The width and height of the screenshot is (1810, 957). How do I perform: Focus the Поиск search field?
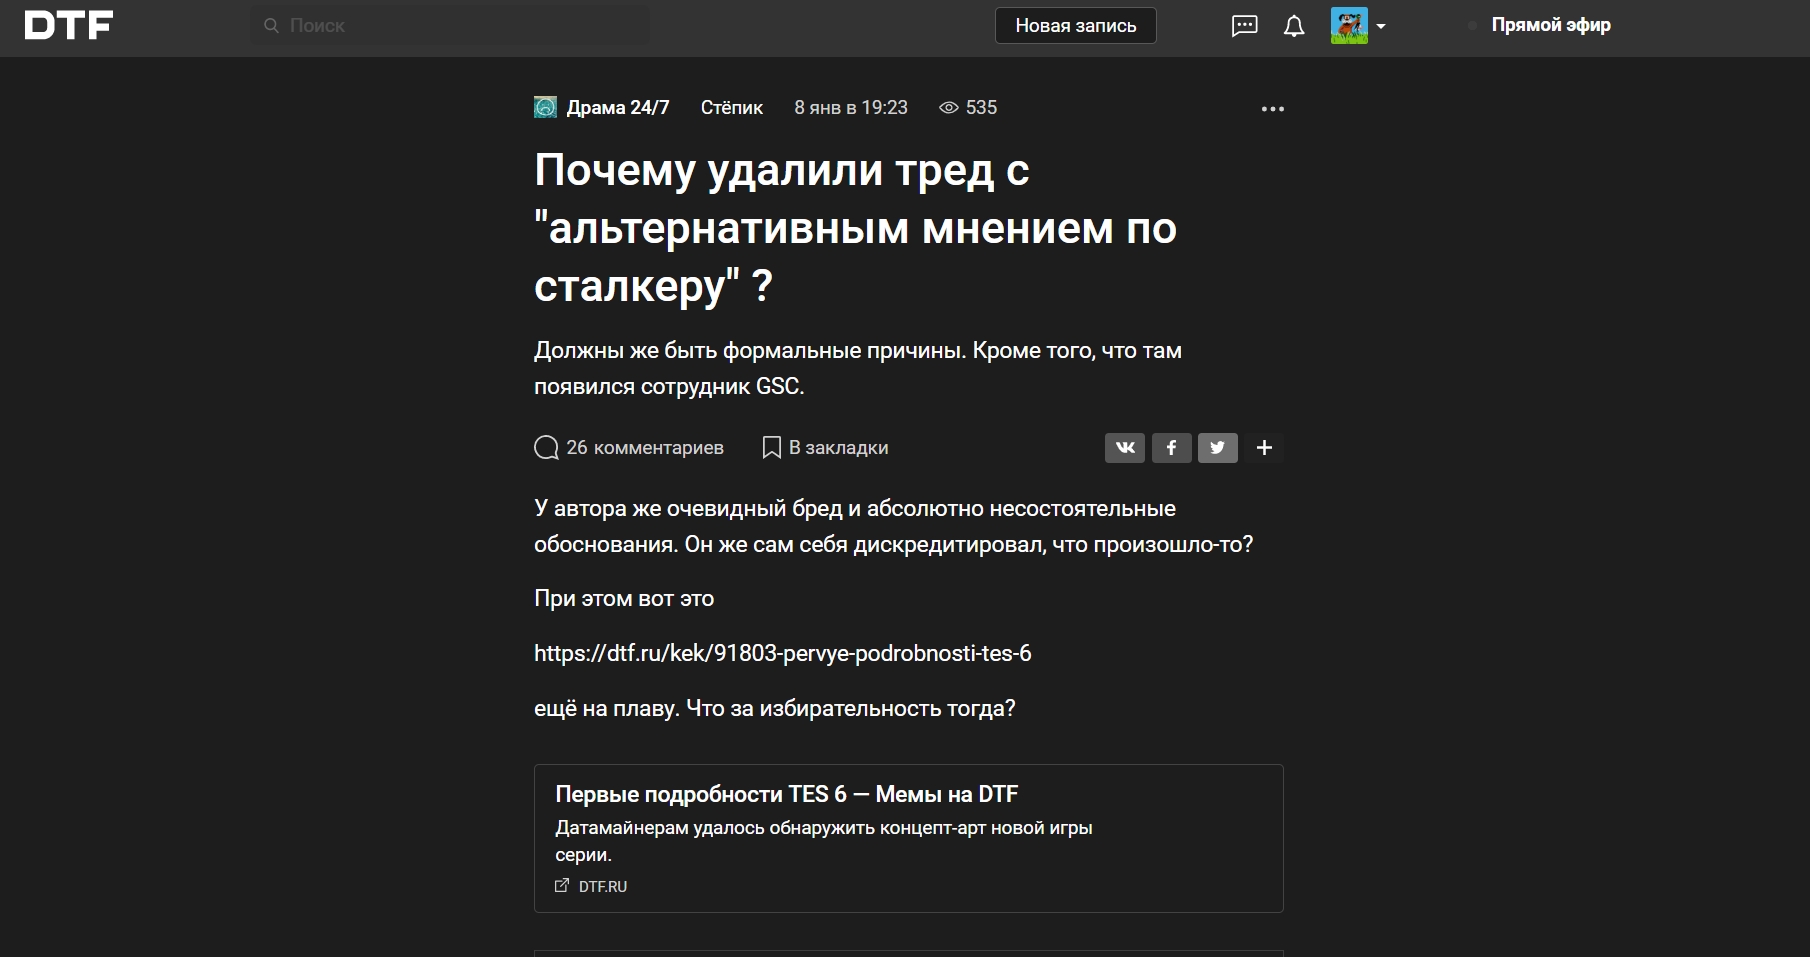tap(450, 26)
